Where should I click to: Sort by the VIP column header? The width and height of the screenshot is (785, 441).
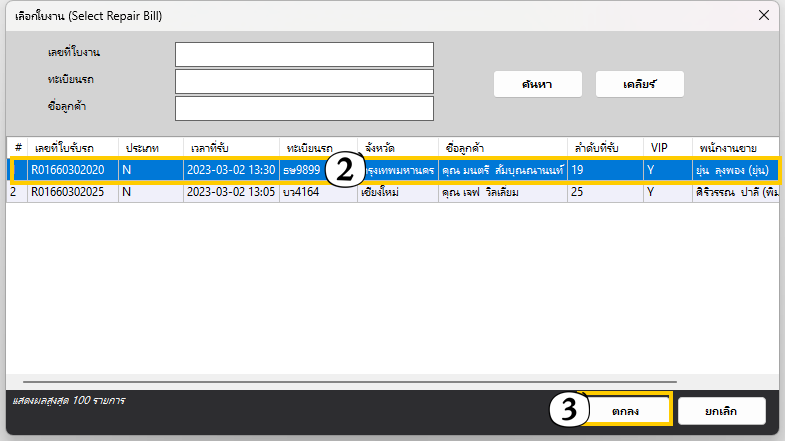click(667, 146)
